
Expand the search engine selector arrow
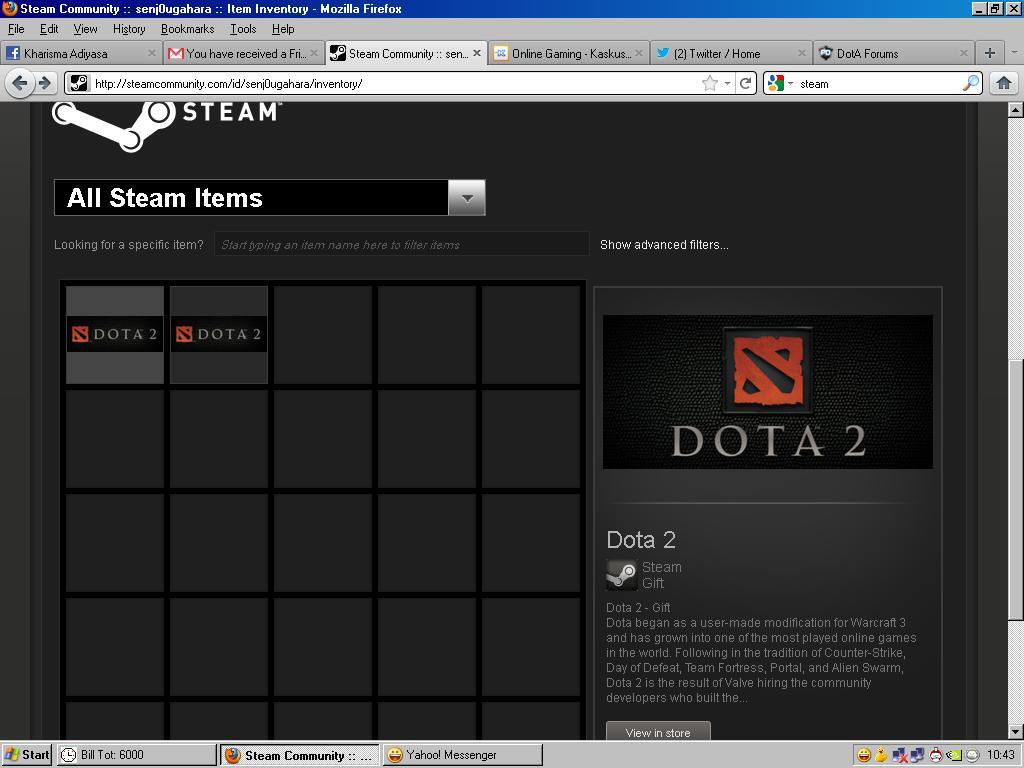pyautogui.click(x=790, y=84)
